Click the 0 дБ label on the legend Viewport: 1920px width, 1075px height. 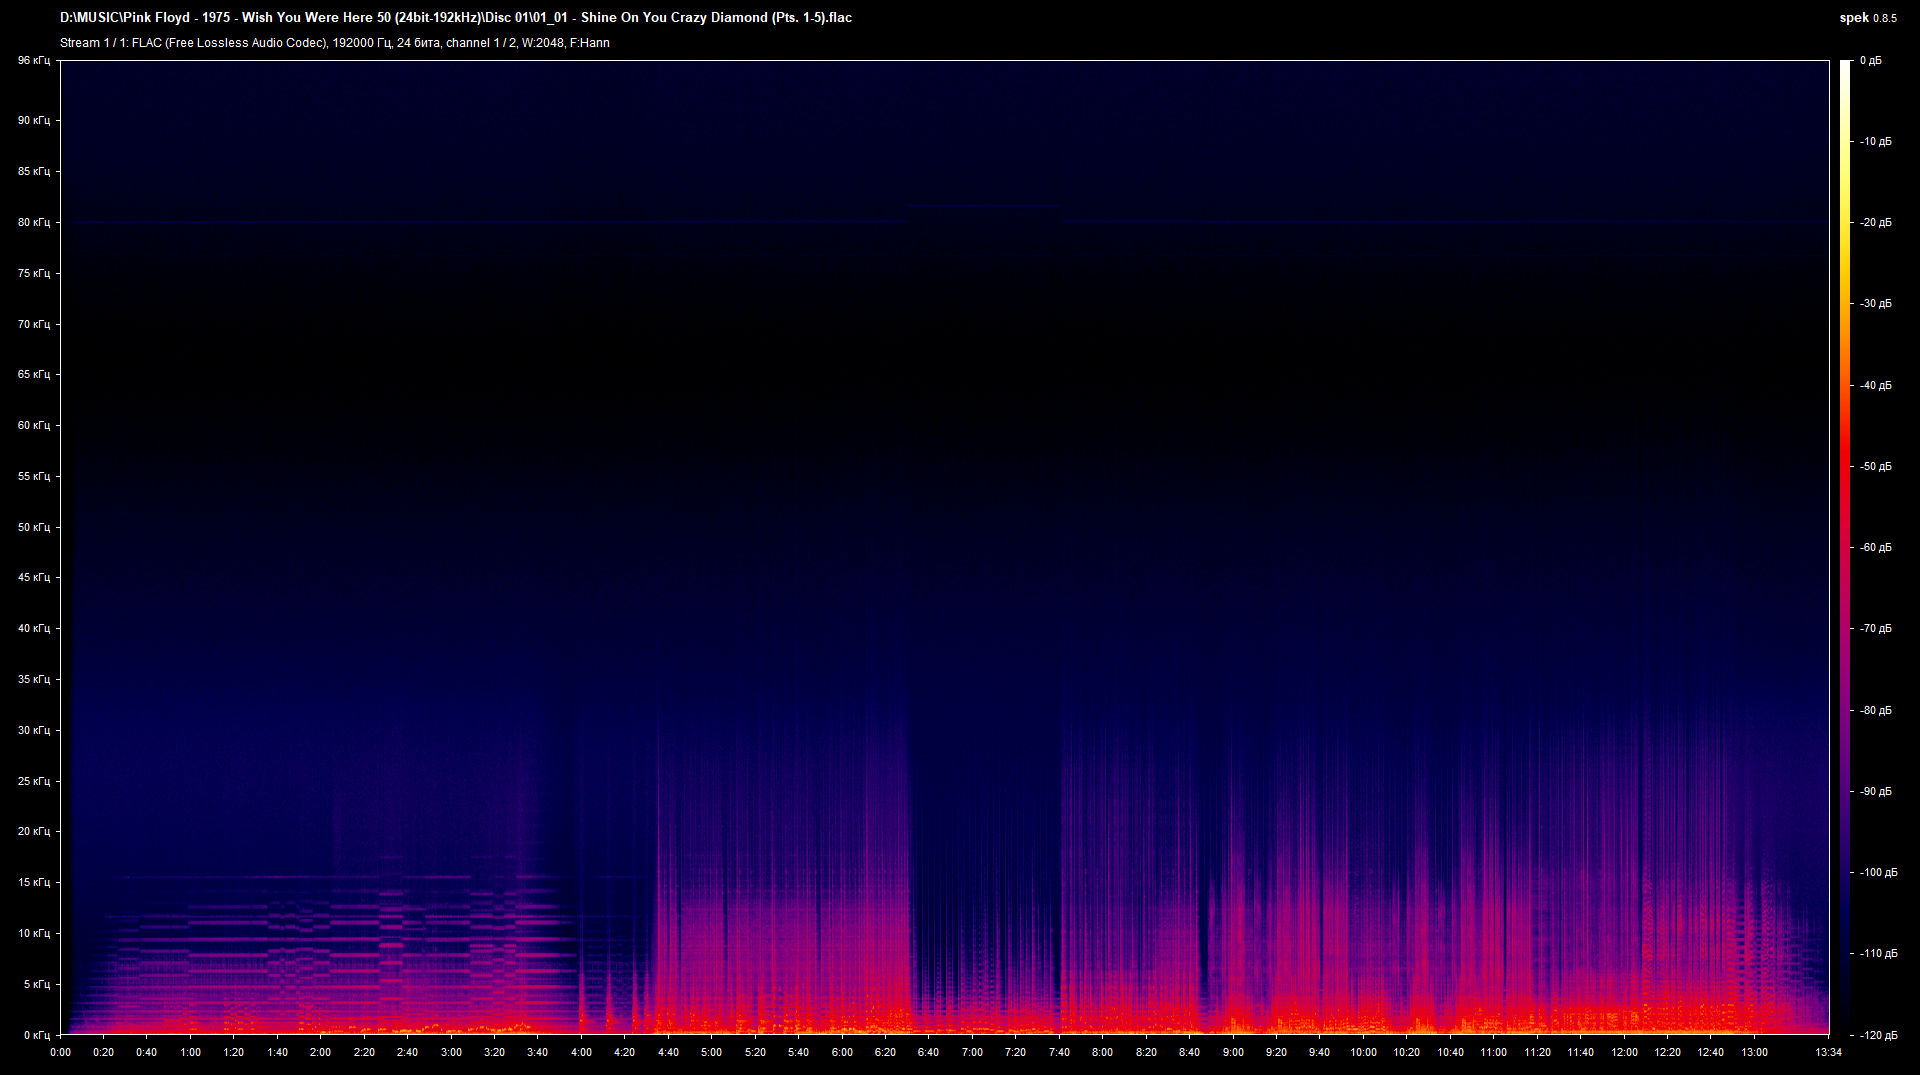[x=1872, y=60]
